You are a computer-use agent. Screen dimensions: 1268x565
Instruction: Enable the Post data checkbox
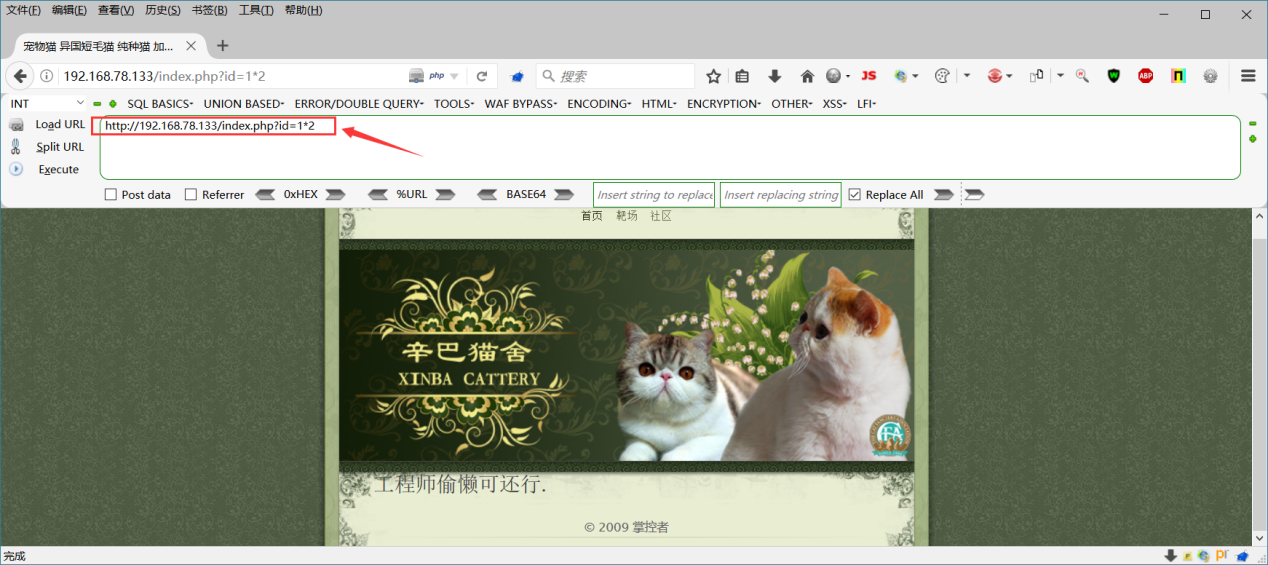tap(111, 195)
